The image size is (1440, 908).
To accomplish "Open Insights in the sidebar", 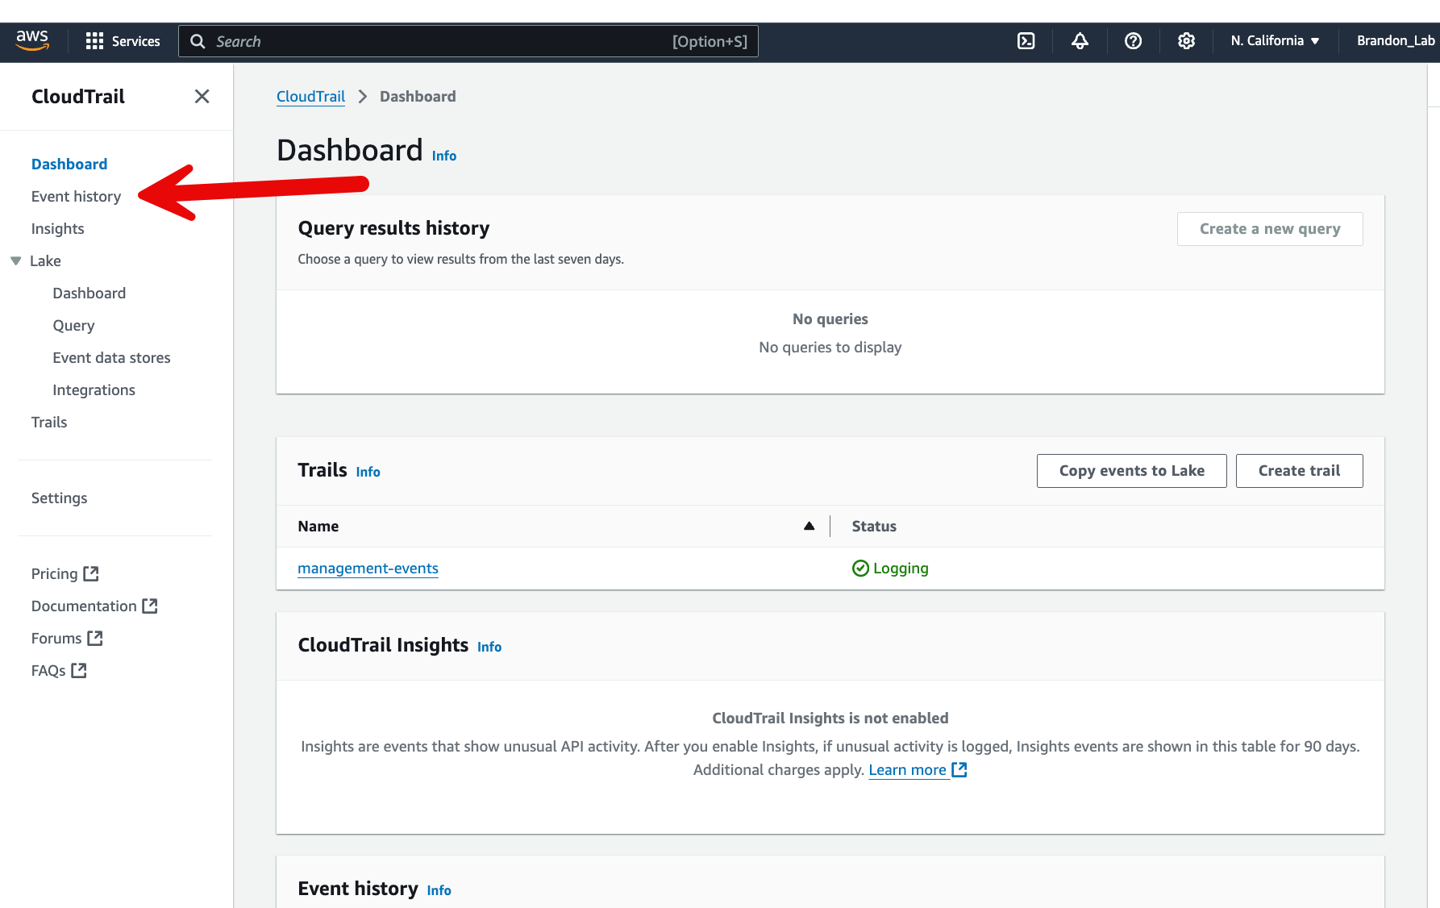I will pyautogui.click(x=57, y=229).
